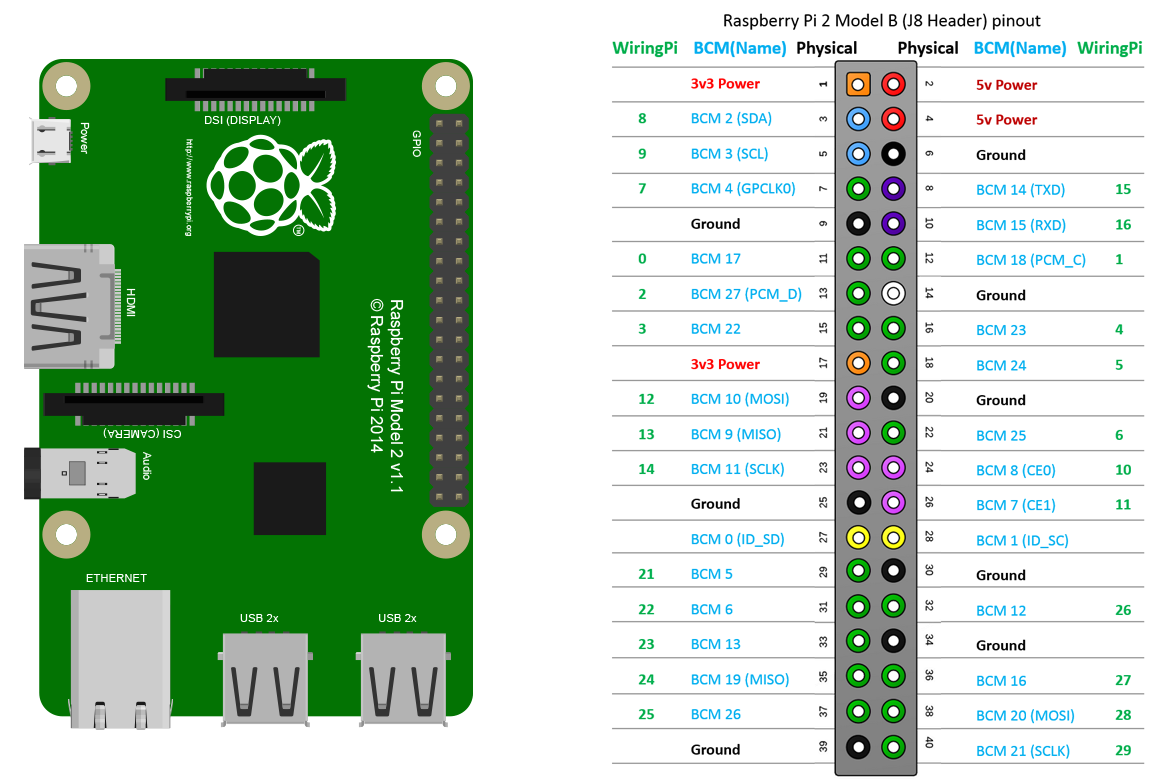Screen dimensions: 1175x779
Task: Click the left BCM(Name) column header
Action: [740, 48]
